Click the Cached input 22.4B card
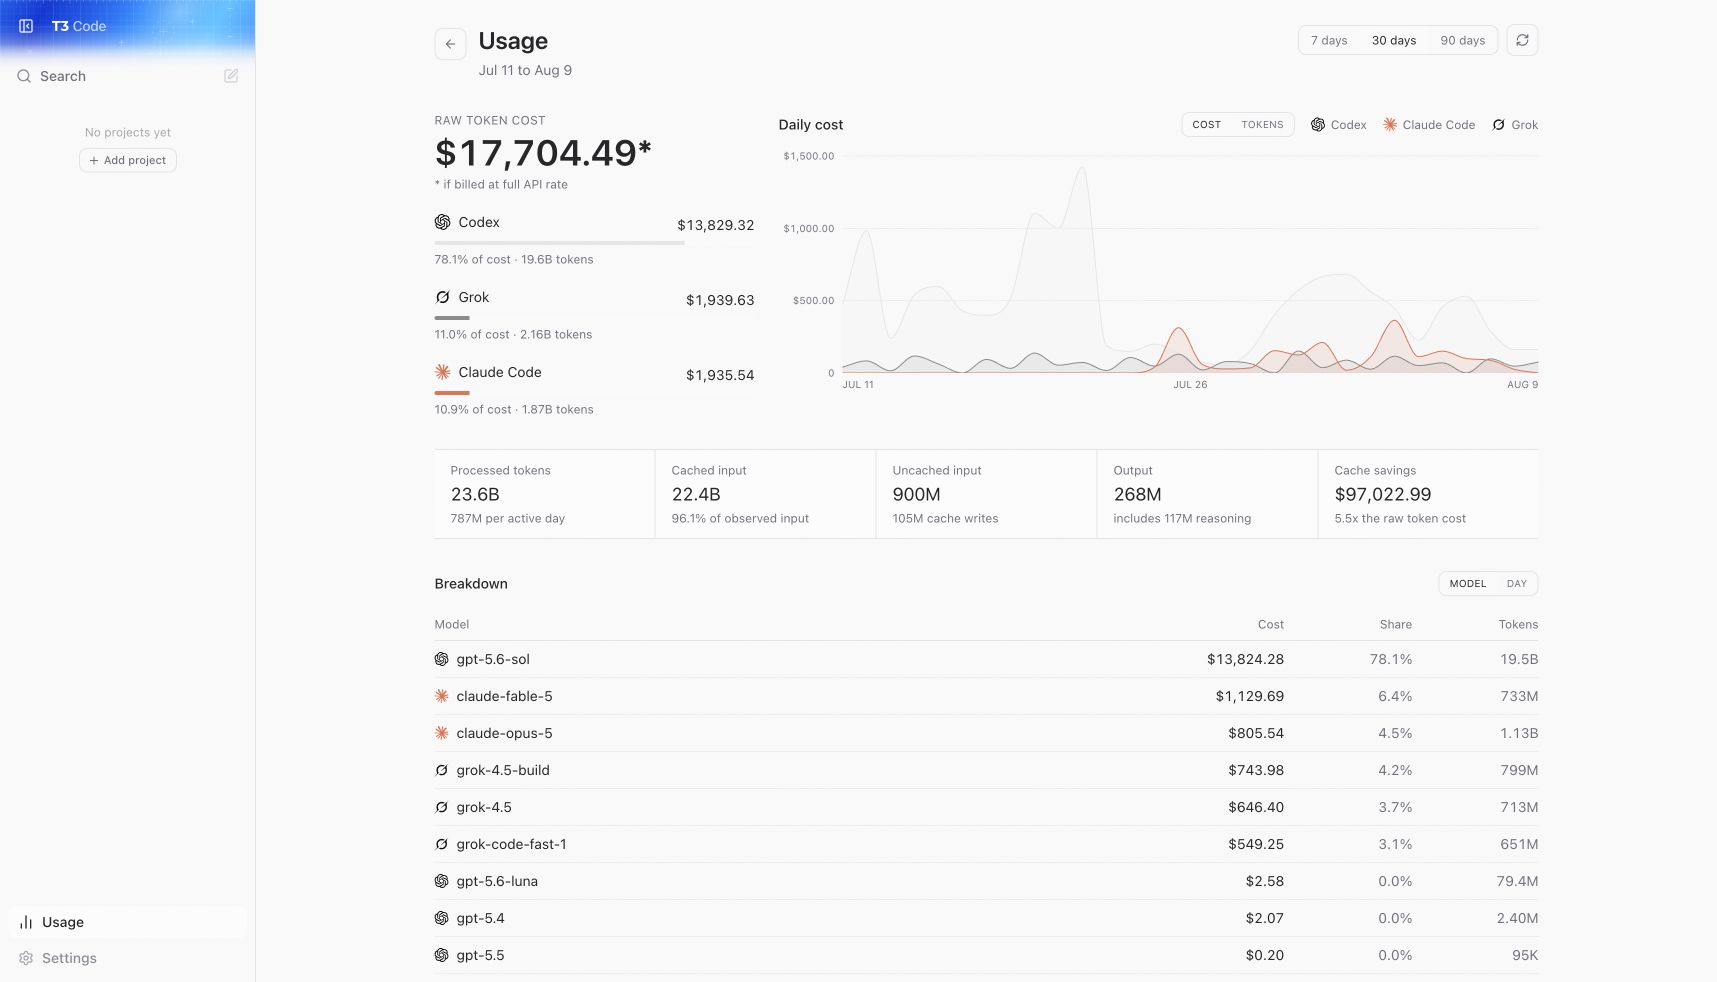The image size is (1717, 982). coord(765,494)
